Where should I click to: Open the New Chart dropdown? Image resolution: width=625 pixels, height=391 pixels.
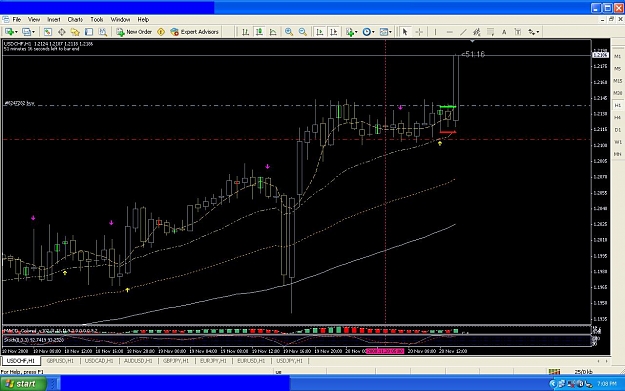(x=10, y=32)
